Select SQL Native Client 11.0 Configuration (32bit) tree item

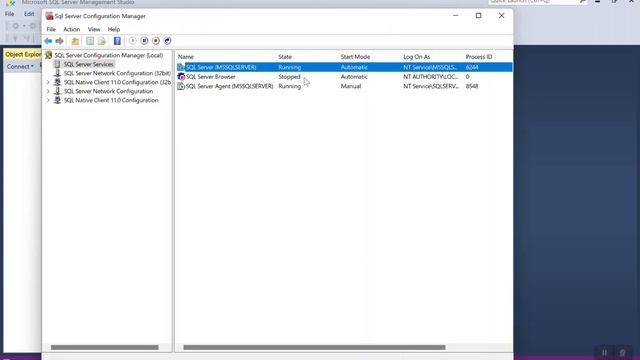click(x=117, y=82)
